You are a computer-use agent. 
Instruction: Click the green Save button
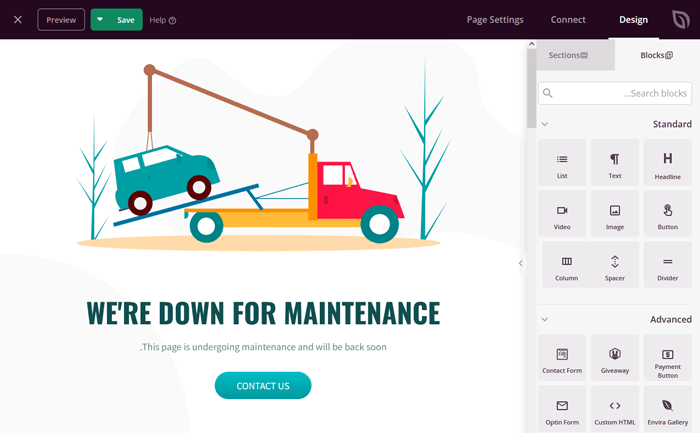click(125, 20)
